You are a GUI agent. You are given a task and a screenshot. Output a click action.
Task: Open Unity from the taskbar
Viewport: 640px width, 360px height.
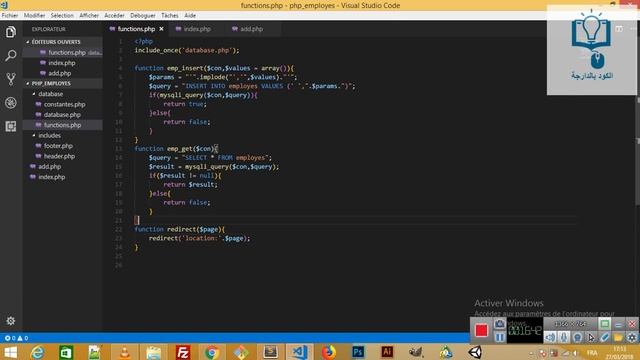pyautogui.click(x=475, y=352)
